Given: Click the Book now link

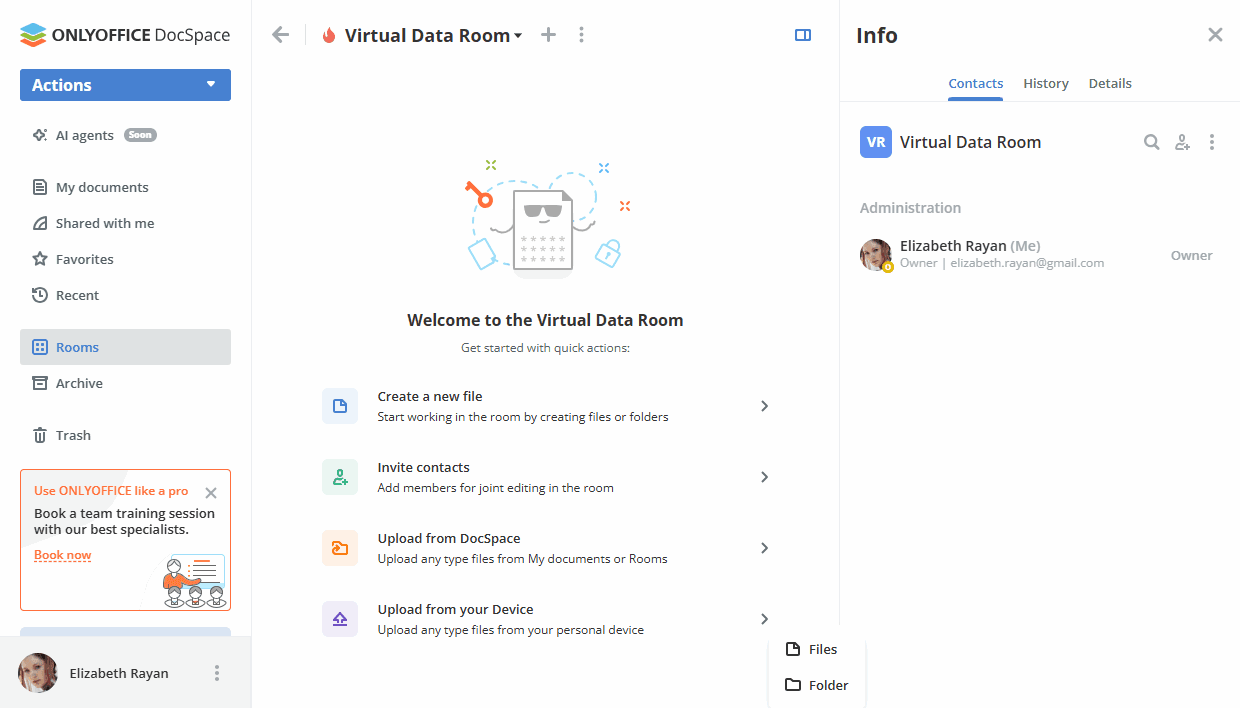Looking at the screenshot, I should 62,554.
